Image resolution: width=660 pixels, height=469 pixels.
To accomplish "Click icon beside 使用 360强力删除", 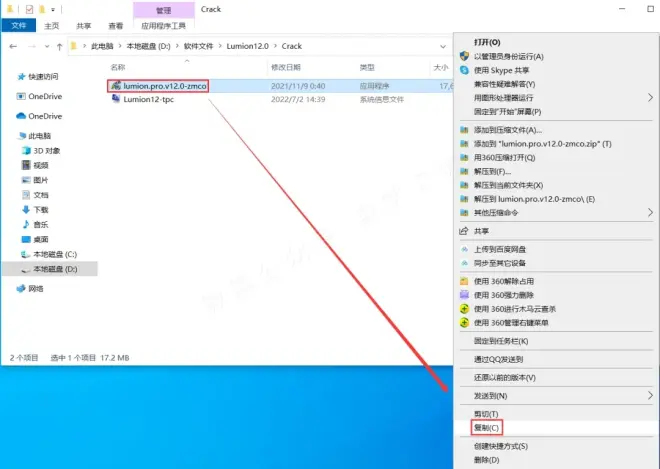I will point(464,295).
